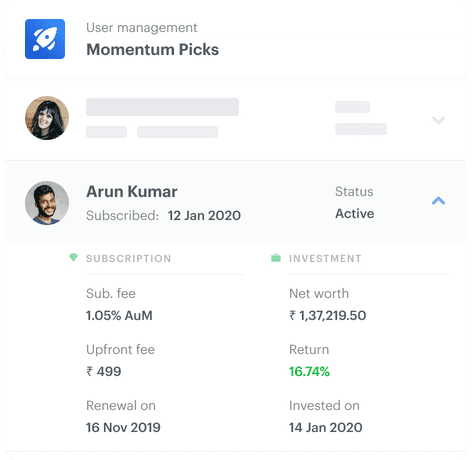472x460 pixels.
Task: Click the User management breadcrumb label
Action: tap(142, 28)
